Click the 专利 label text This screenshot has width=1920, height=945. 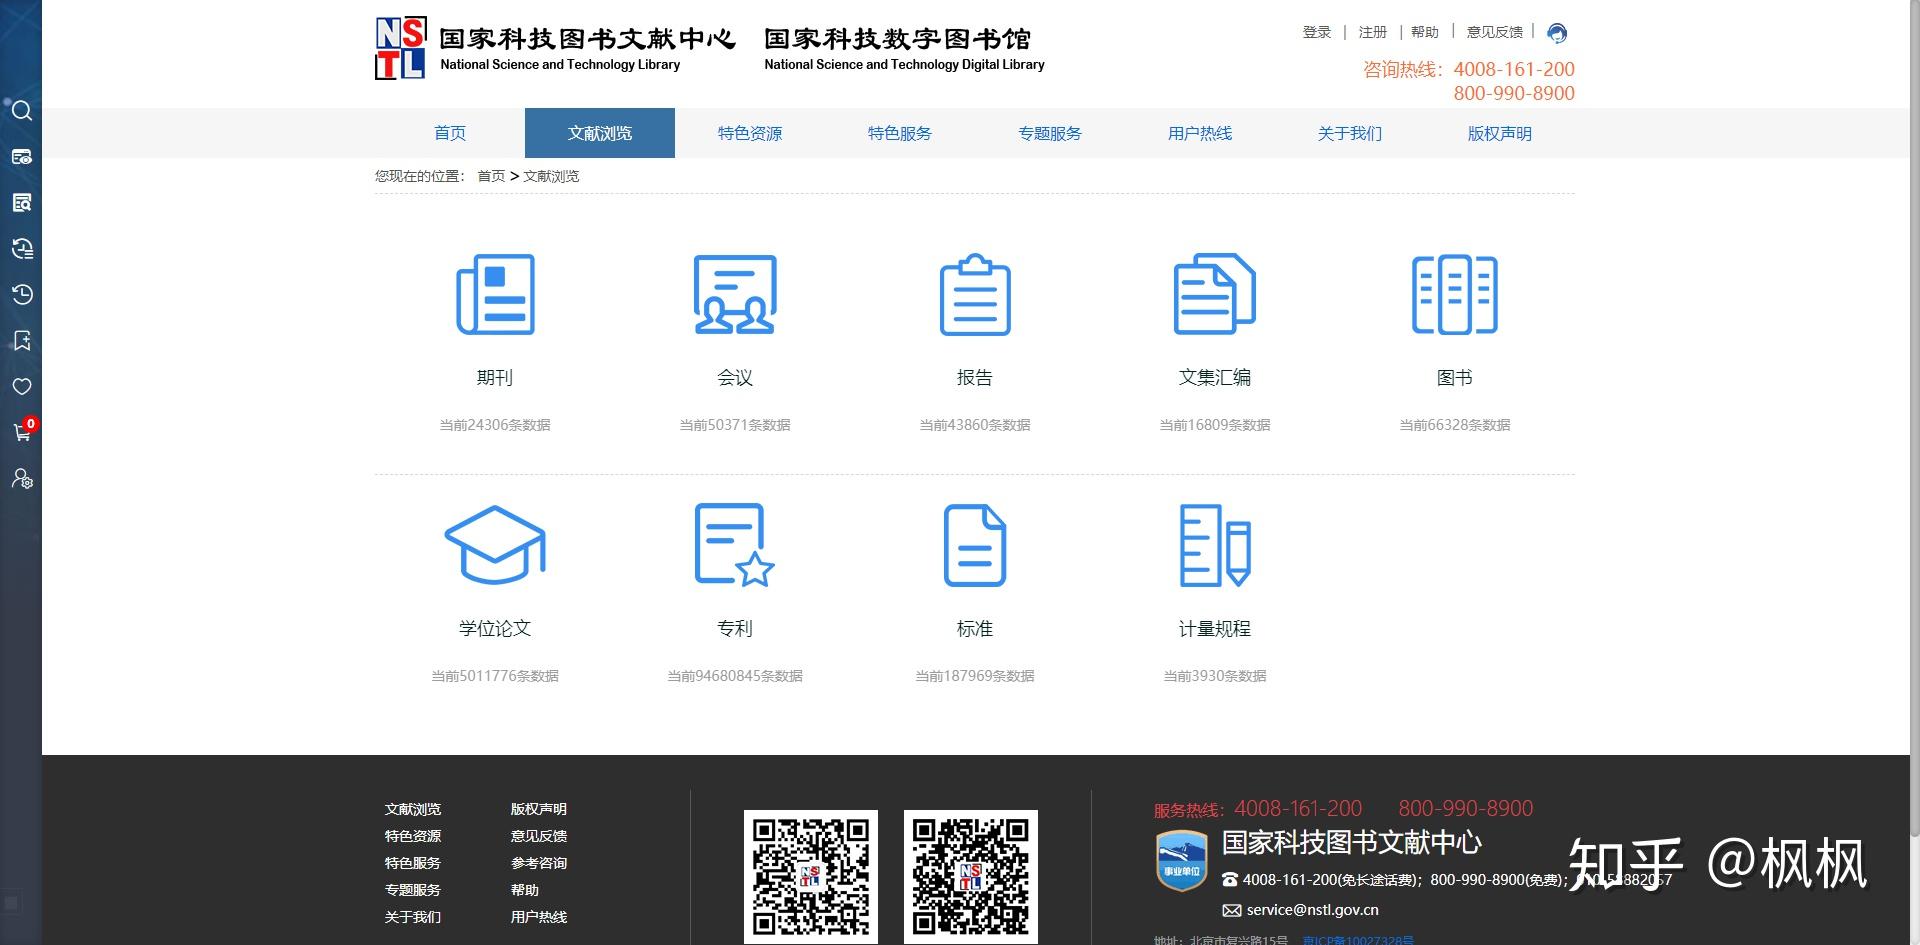click(735, 628)
